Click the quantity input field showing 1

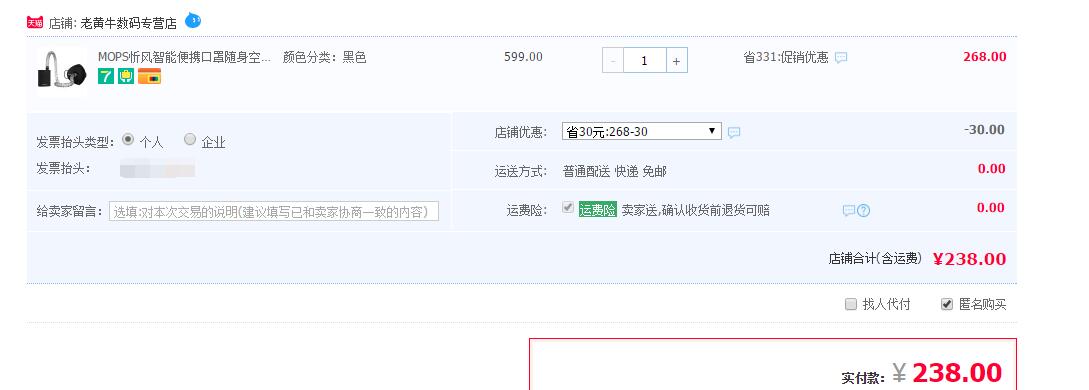[x=645, y=61]
